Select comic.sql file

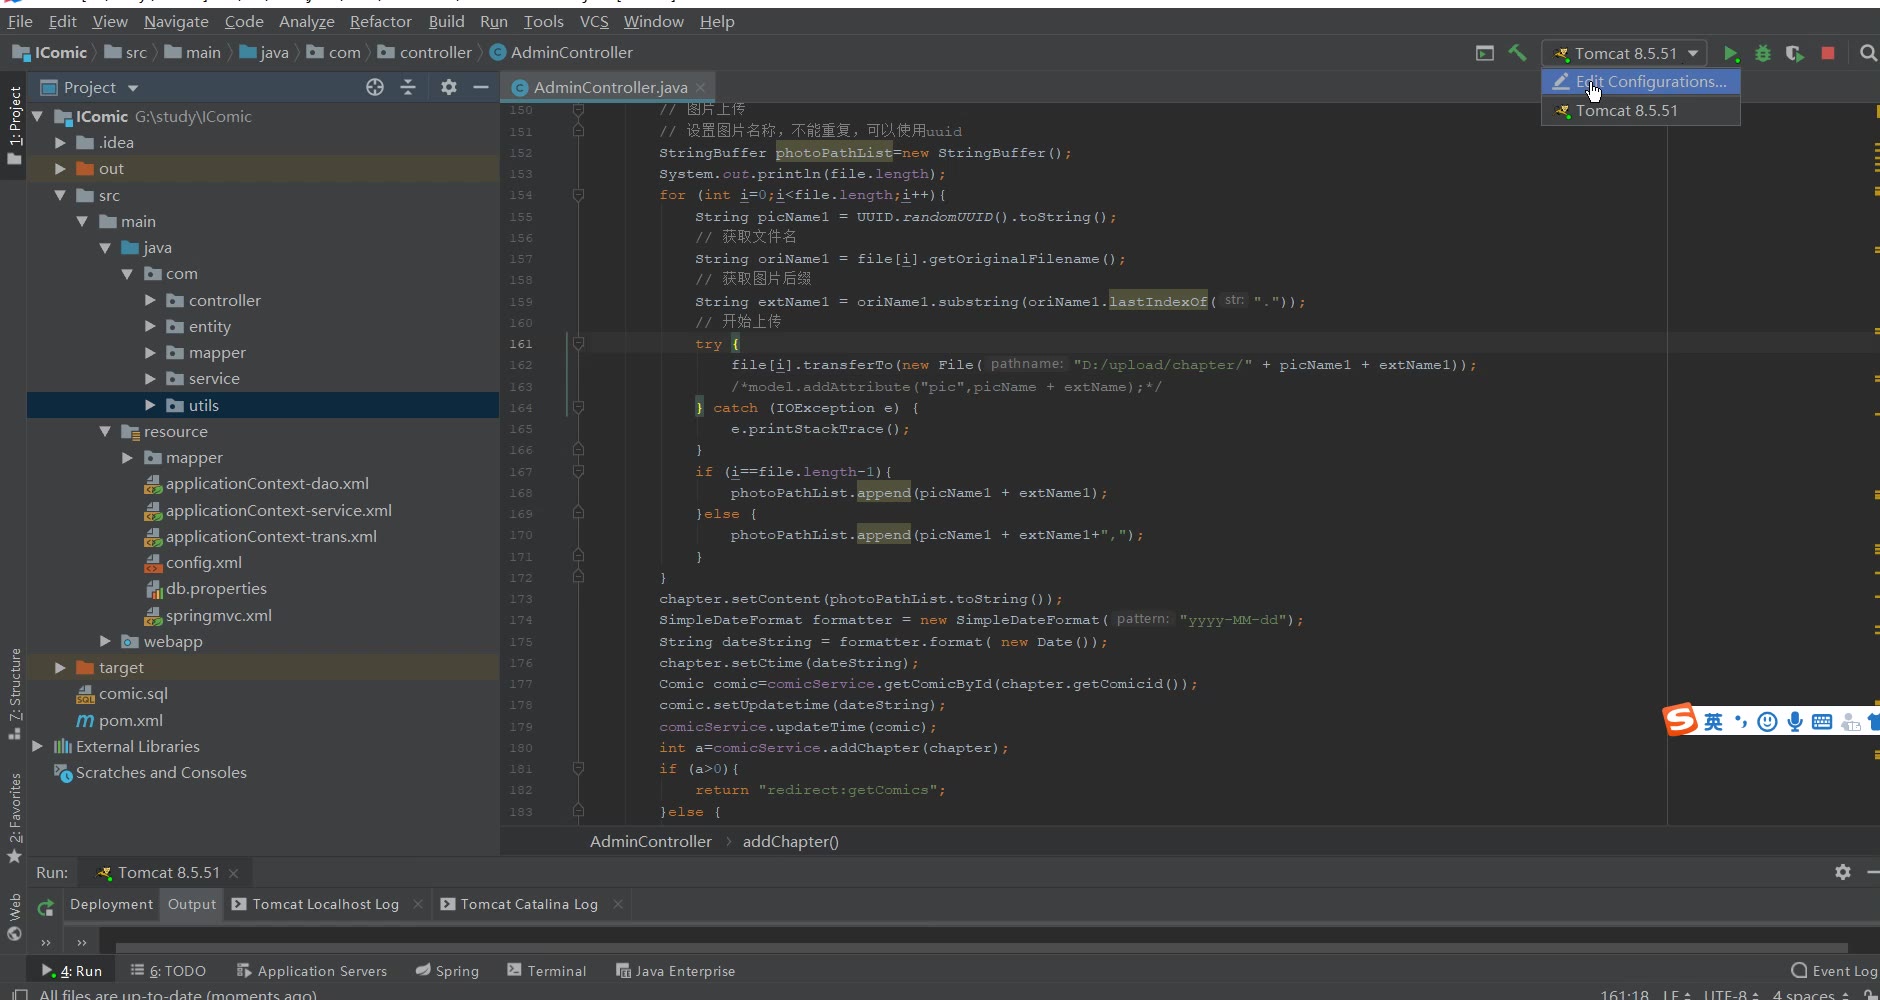pos(133,693)
